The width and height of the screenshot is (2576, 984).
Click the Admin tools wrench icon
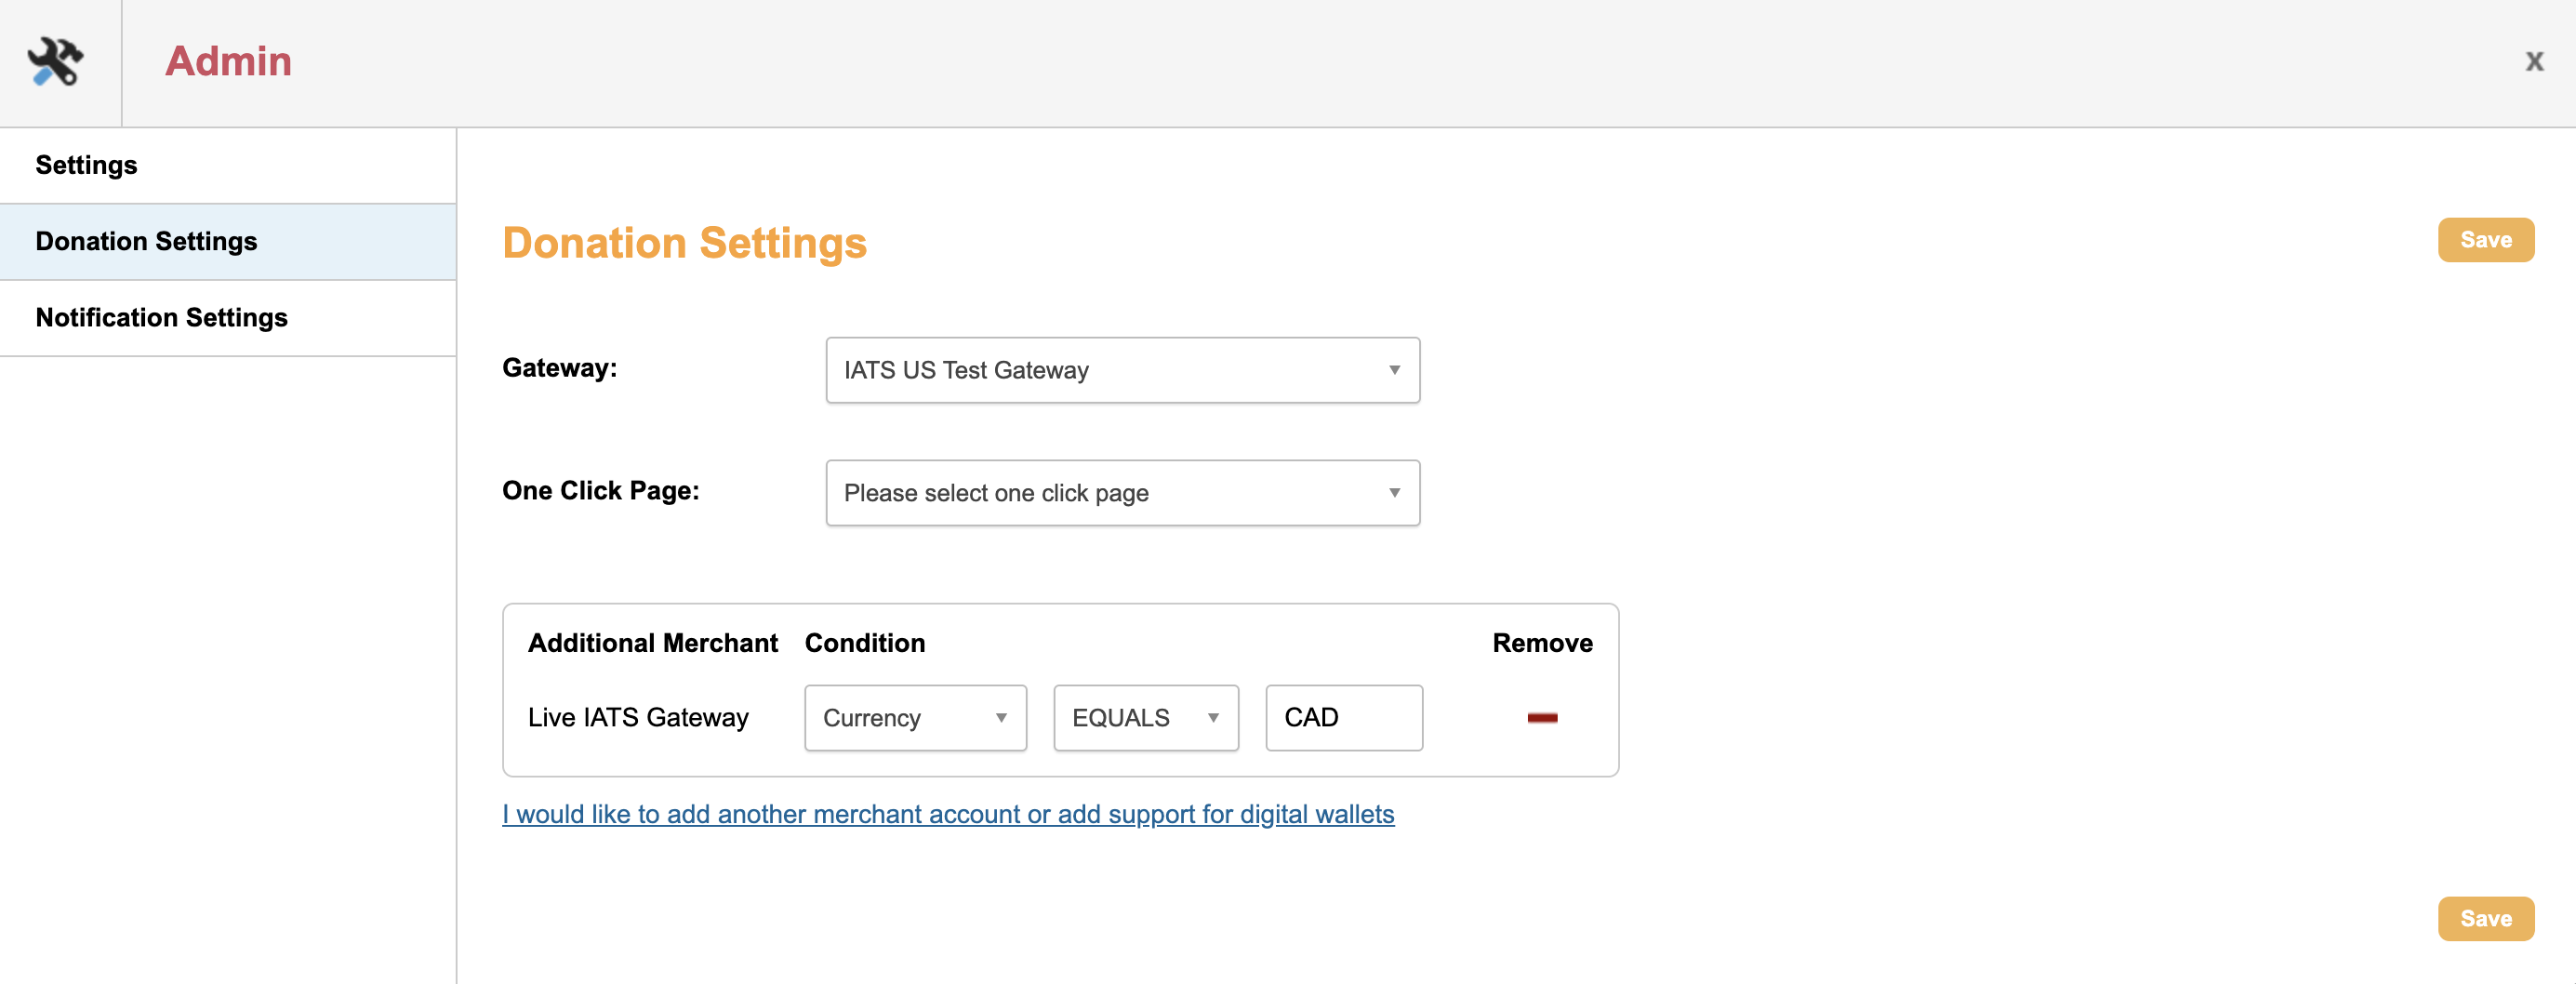pos(56,62)
